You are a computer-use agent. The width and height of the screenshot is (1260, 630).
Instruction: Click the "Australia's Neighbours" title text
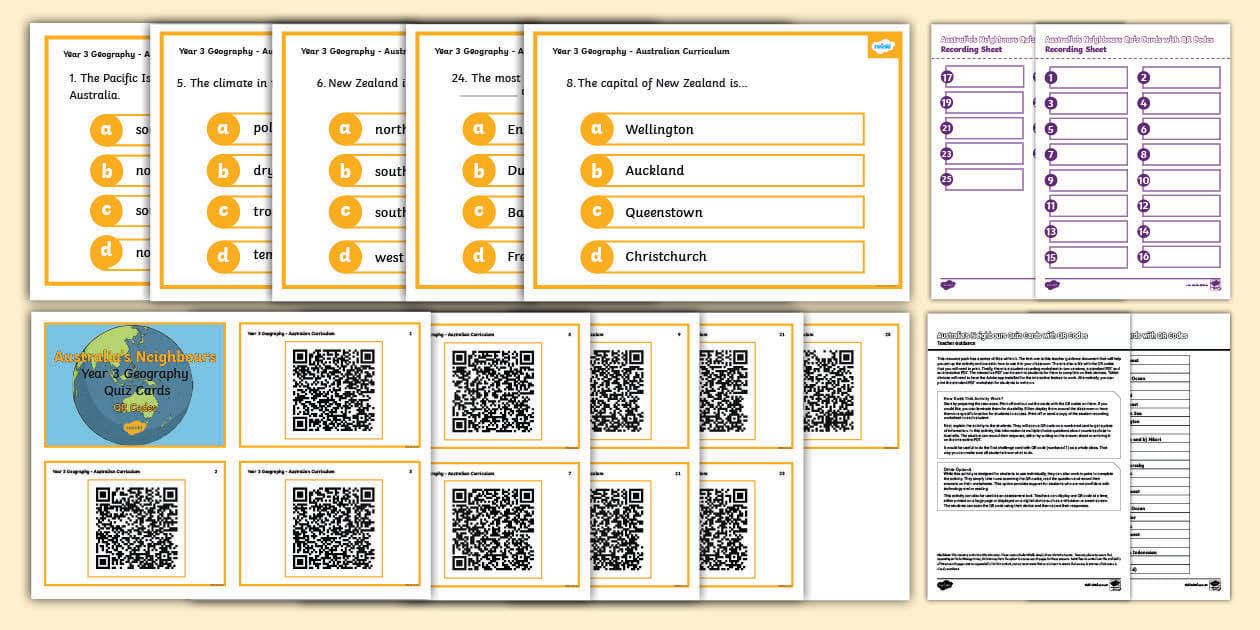pos(136,357)
